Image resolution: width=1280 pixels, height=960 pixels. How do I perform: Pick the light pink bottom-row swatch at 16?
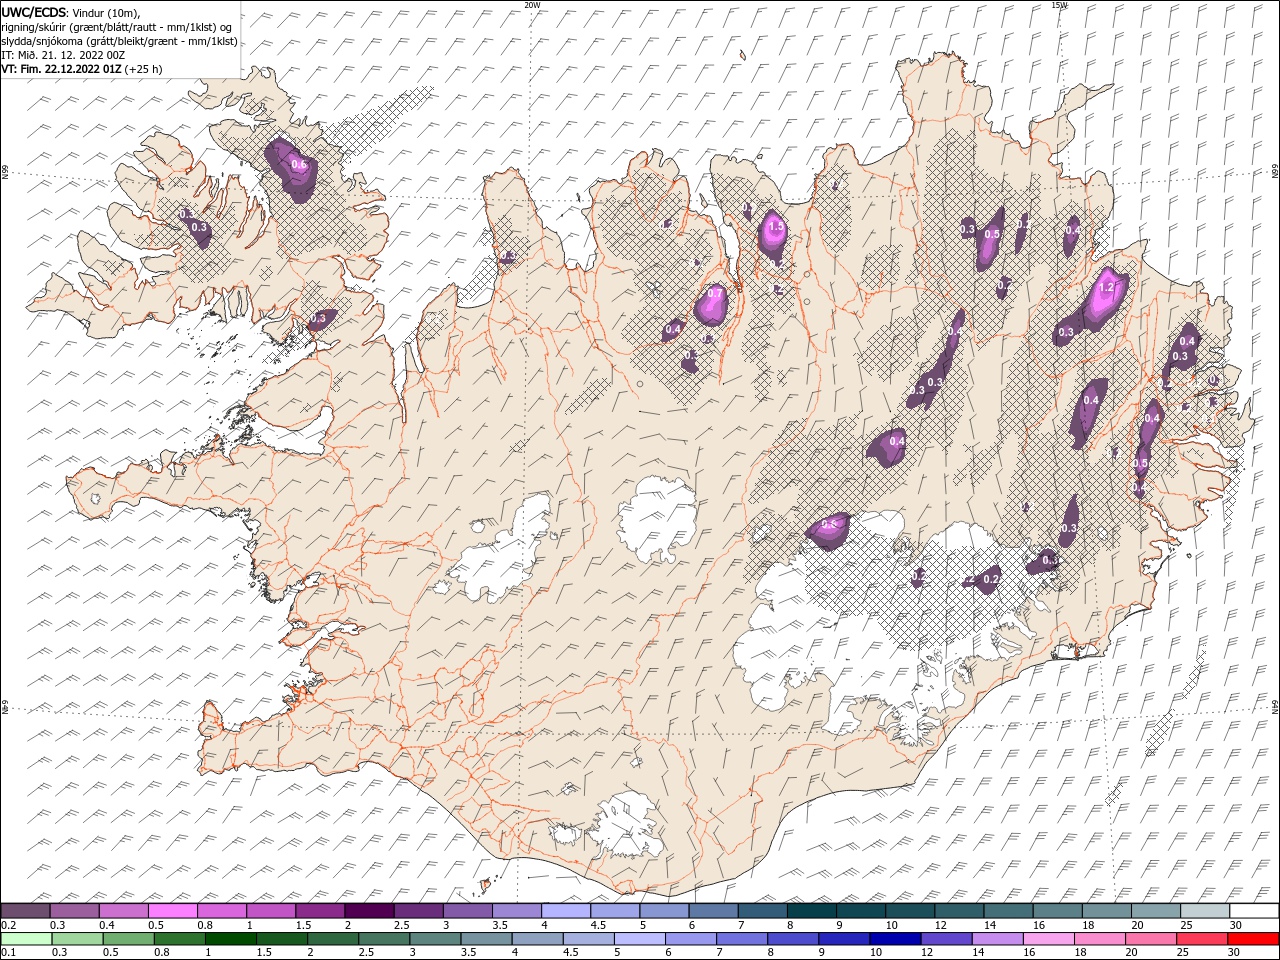tap(1049, 939)
